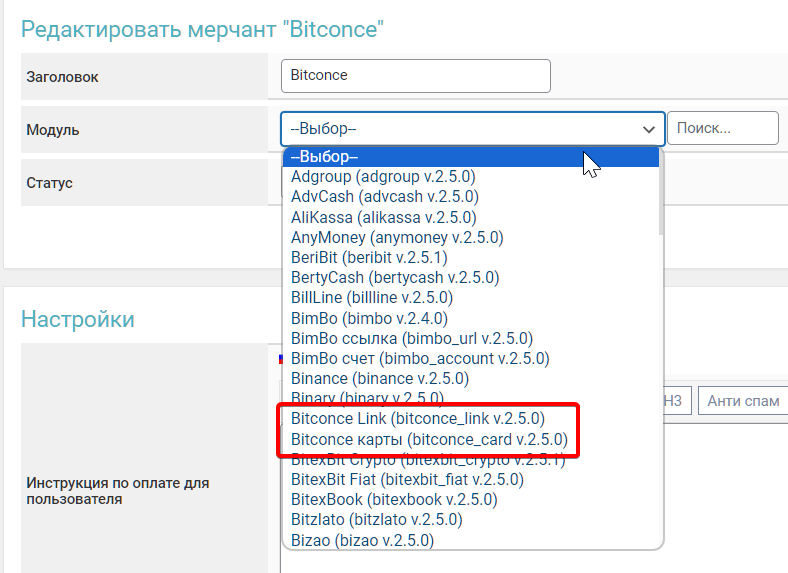Select BertyCash module option
788x573 pixels.
[x=395, y=278]
